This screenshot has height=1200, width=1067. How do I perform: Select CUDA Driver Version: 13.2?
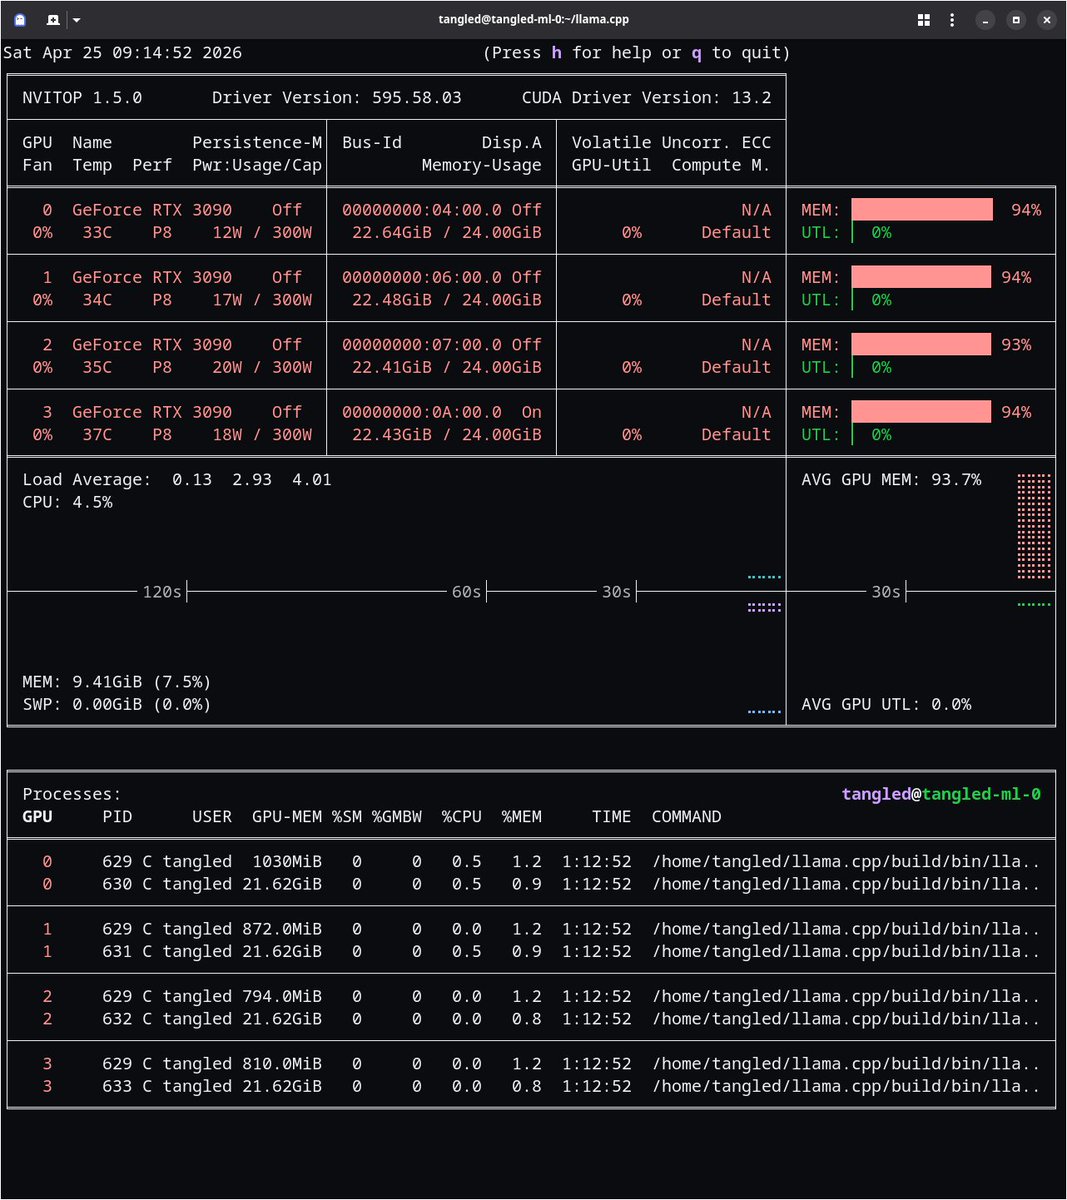click(x=647, y=98)
